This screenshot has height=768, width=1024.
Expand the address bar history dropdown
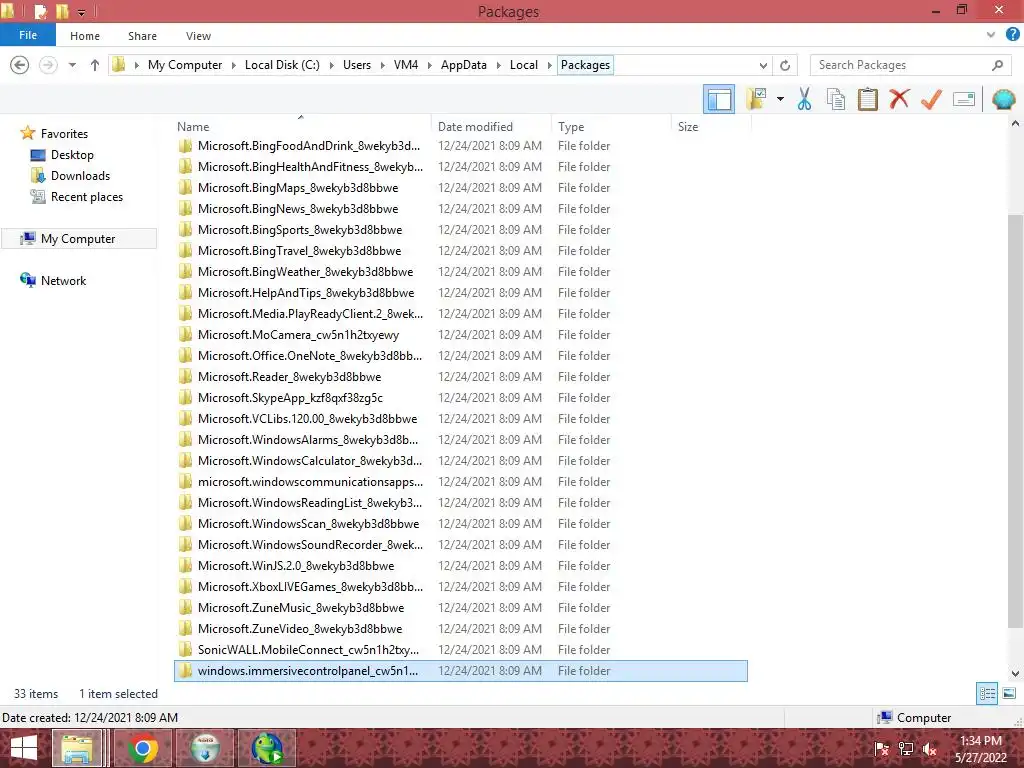pyautogui.click(x=763, y=65)
